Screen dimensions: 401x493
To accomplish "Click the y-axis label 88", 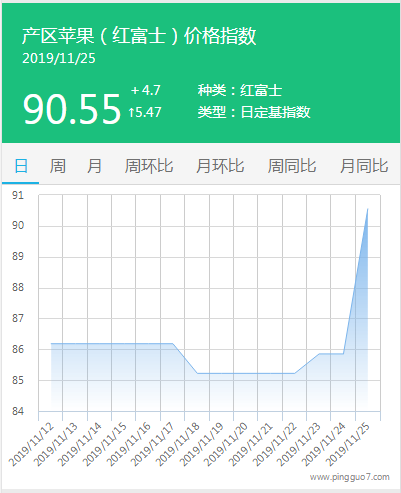I will tap(18, 287).
